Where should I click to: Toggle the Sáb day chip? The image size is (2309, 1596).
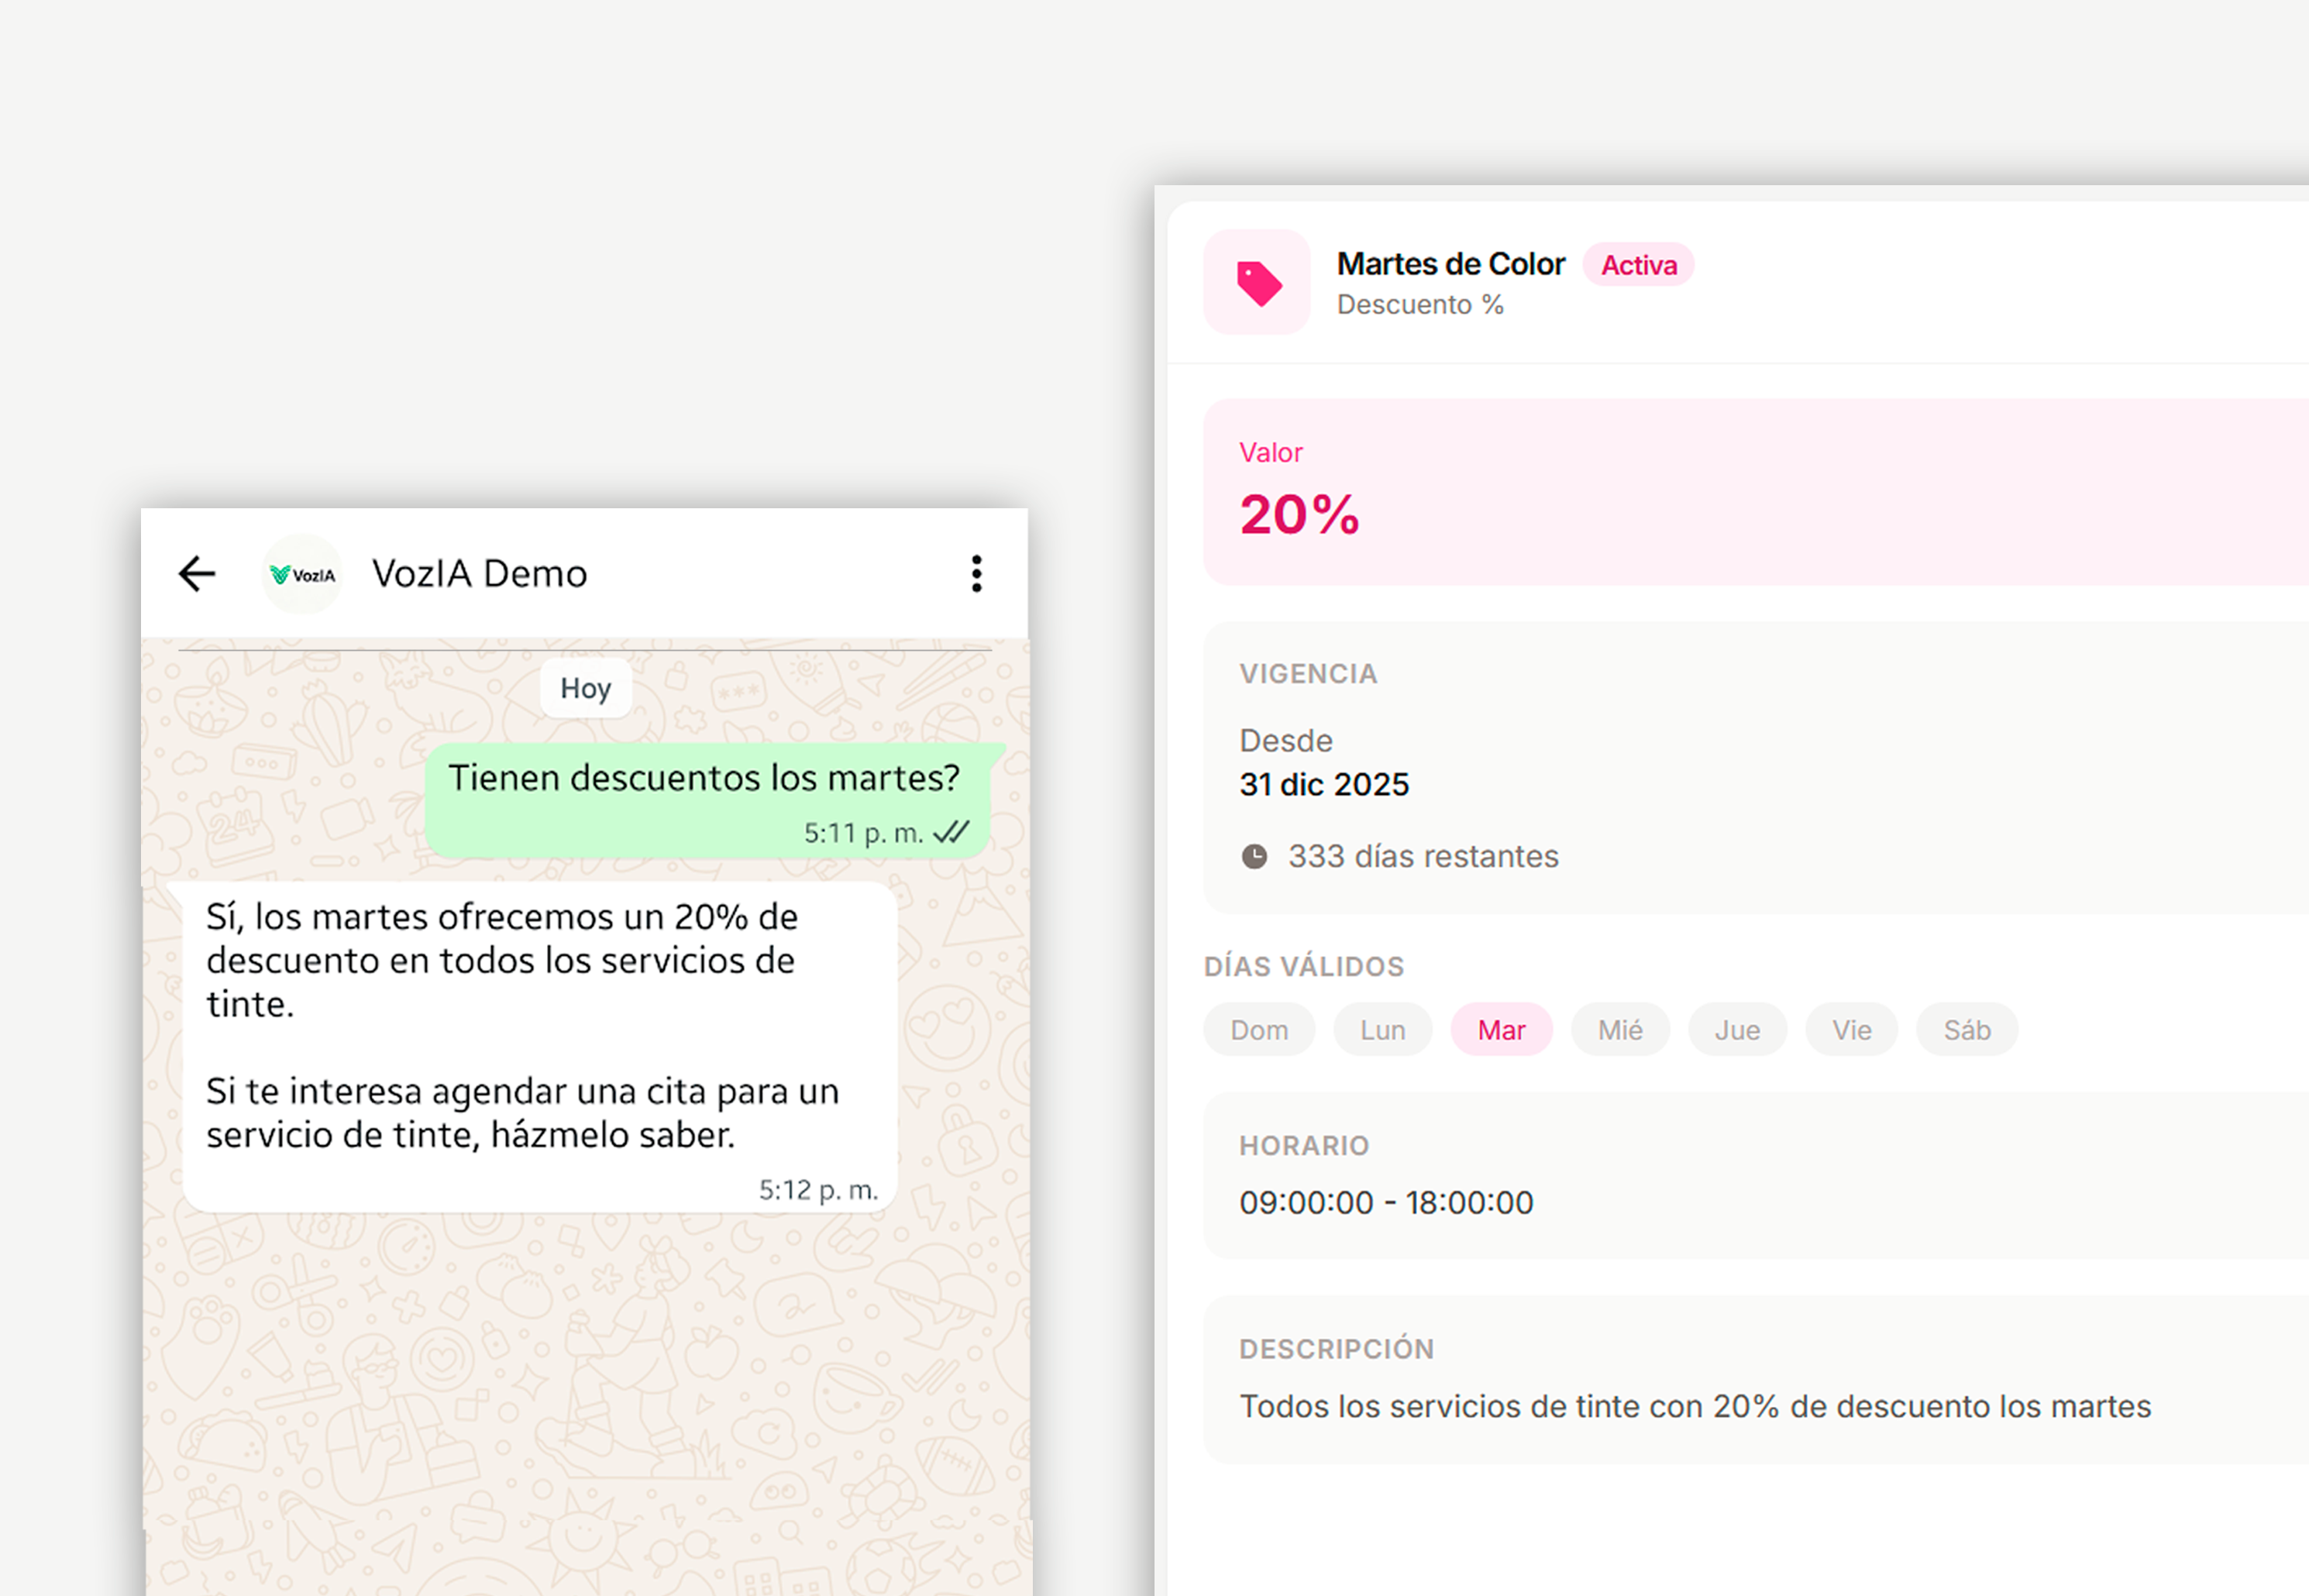click(x=1966, y=1030)
